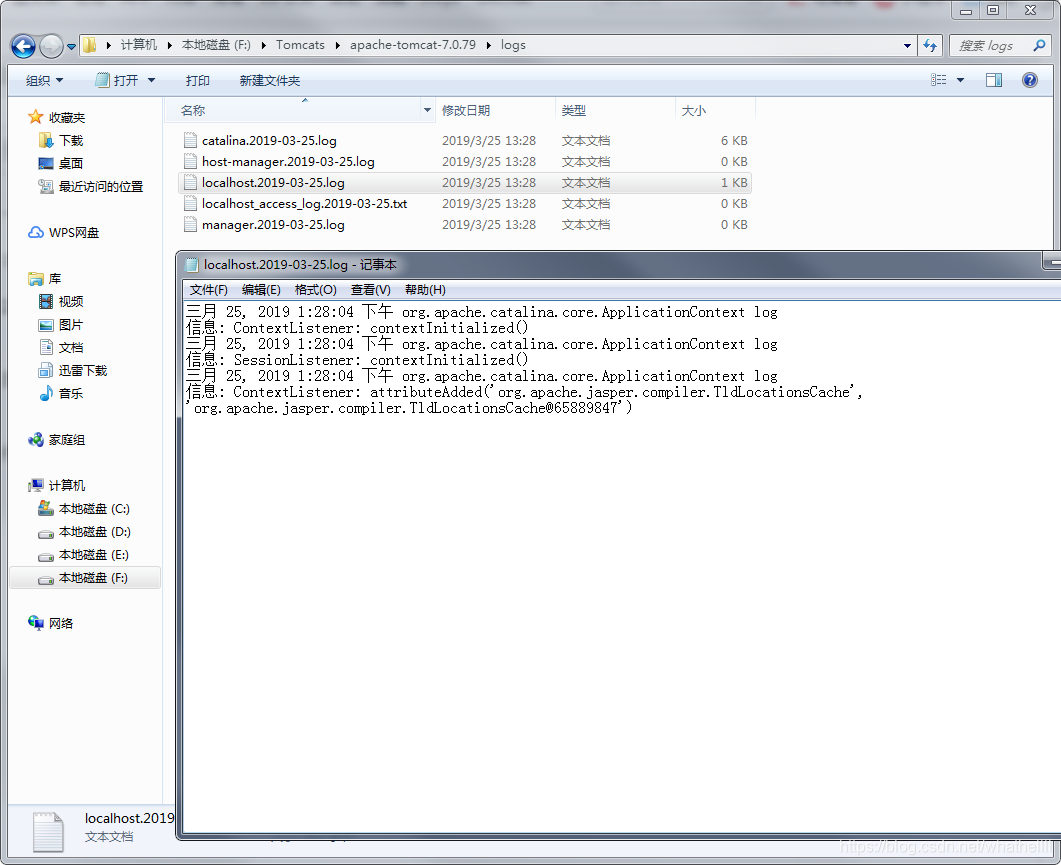1061x865 pixels.
Task: Open Notepad's 格式(O) menu
Action: tap(315, 290)
